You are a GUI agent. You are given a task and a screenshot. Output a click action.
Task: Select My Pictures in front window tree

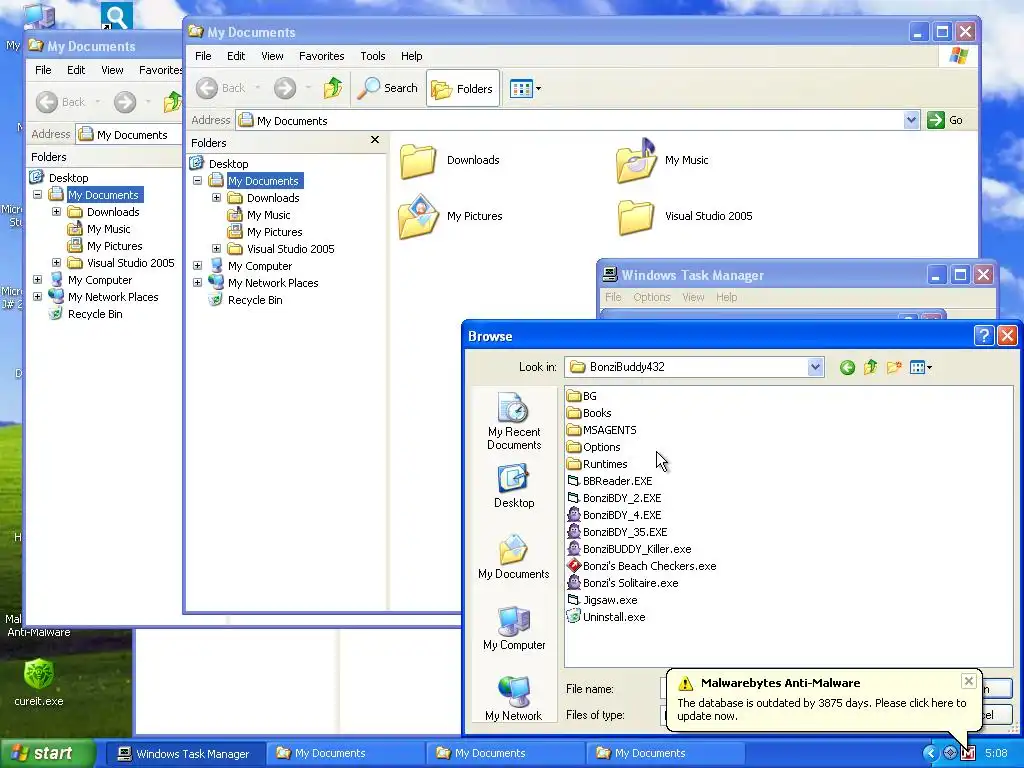point(265,232)
